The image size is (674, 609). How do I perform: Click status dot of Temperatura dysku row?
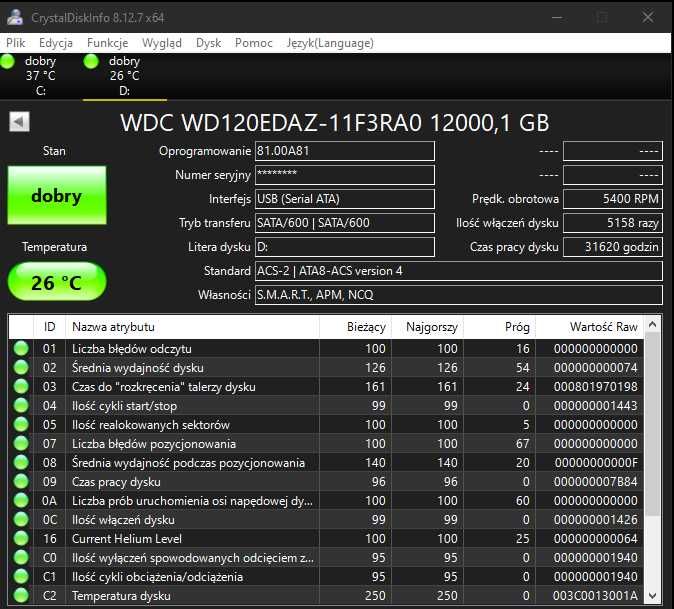click(21, 595)
